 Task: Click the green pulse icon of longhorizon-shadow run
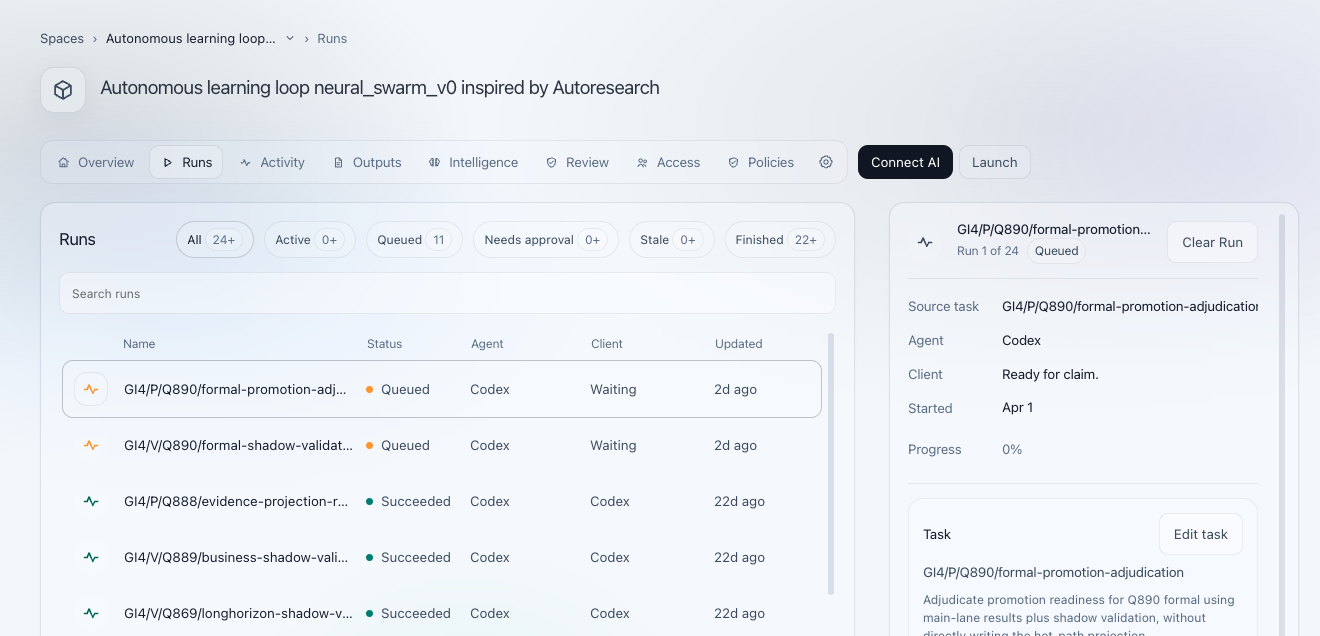[91, 613]
